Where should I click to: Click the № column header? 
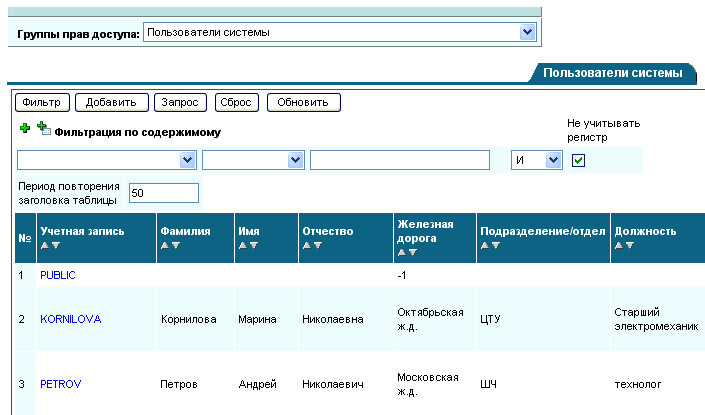[x=25, y=238]
